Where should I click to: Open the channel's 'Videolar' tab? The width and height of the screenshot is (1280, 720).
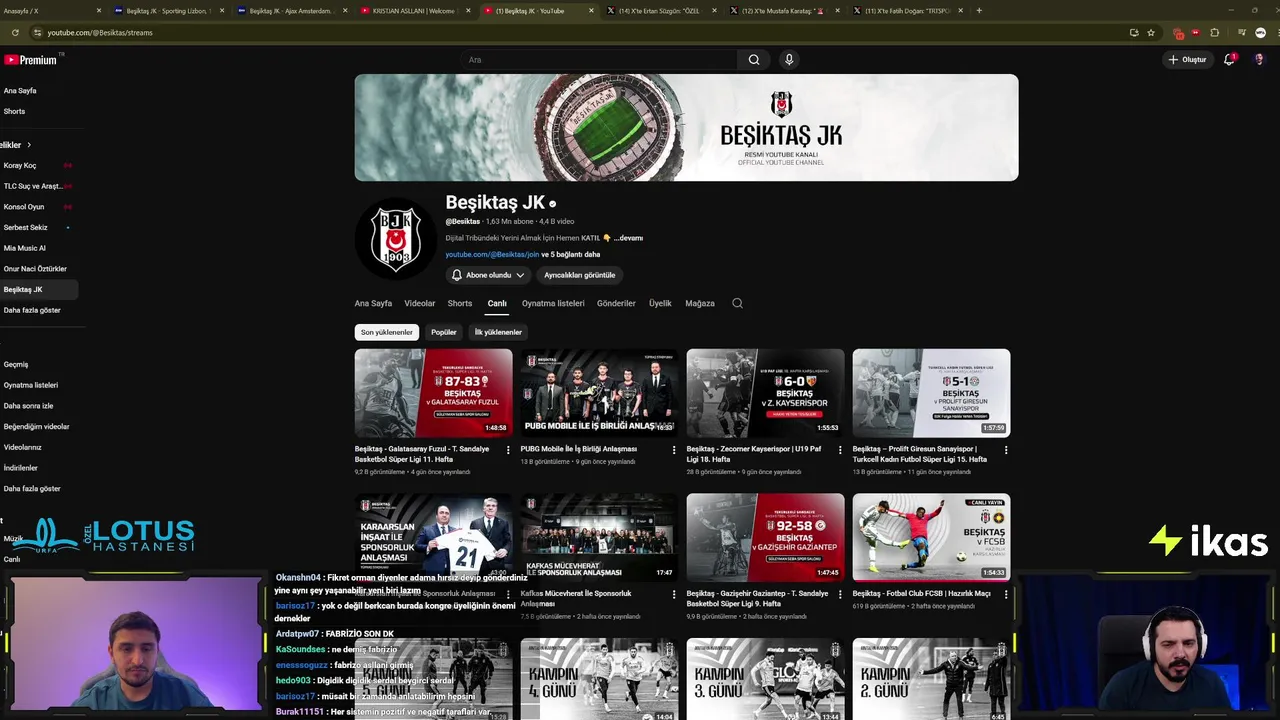pyautogui.click(x=420, y=303)
